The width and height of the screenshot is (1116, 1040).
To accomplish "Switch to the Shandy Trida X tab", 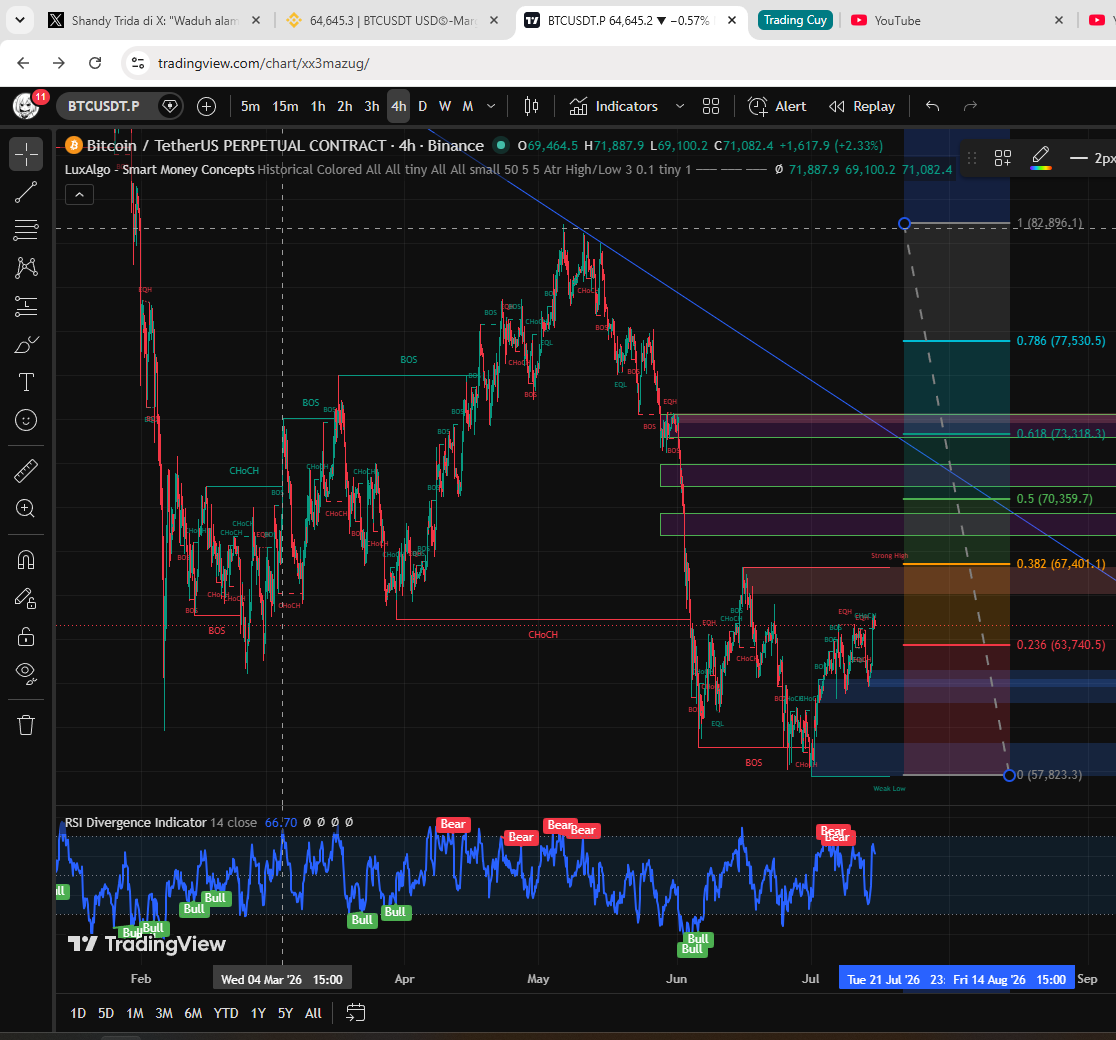I will coord(154,21).
